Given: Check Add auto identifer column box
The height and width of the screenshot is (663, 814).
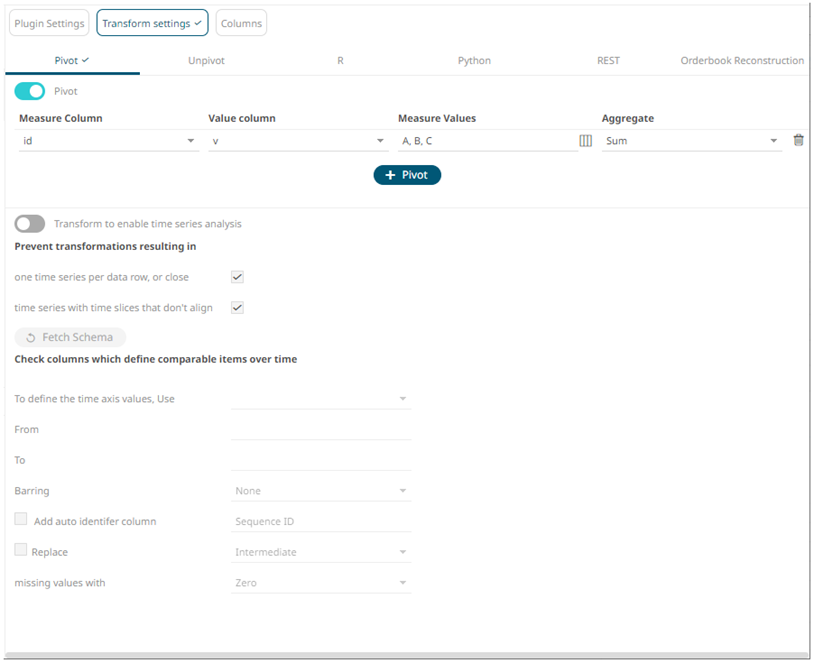Looking at the screenshot, I should [21, 519].
